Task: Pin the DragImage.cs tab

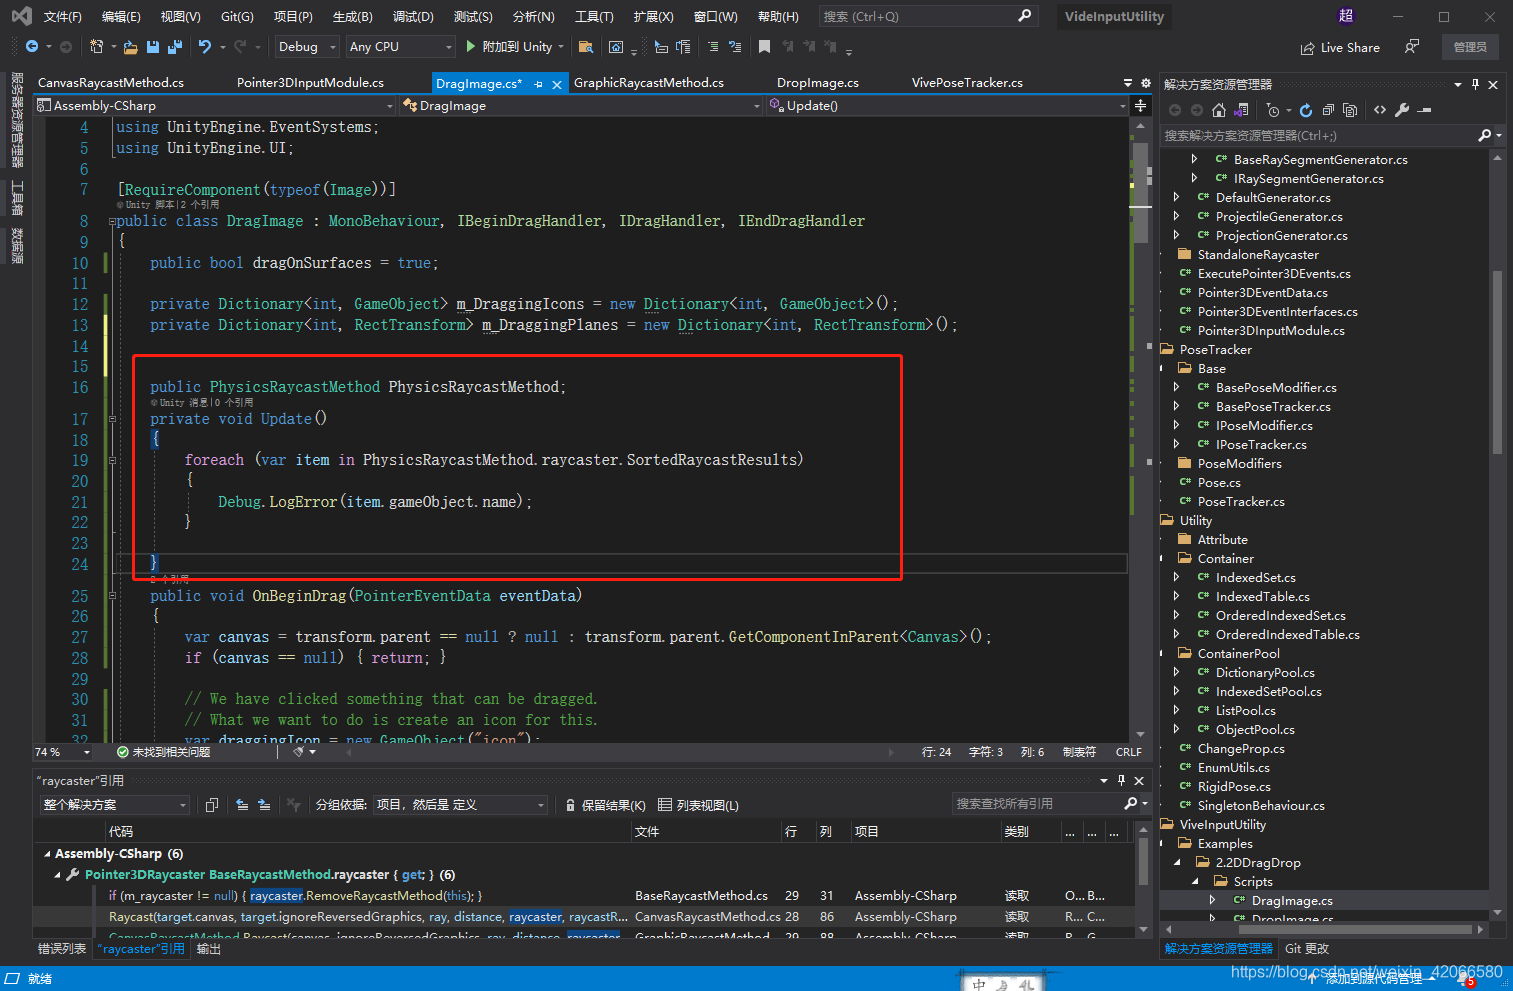Action: pyautogui.click(x=539, y=84)
